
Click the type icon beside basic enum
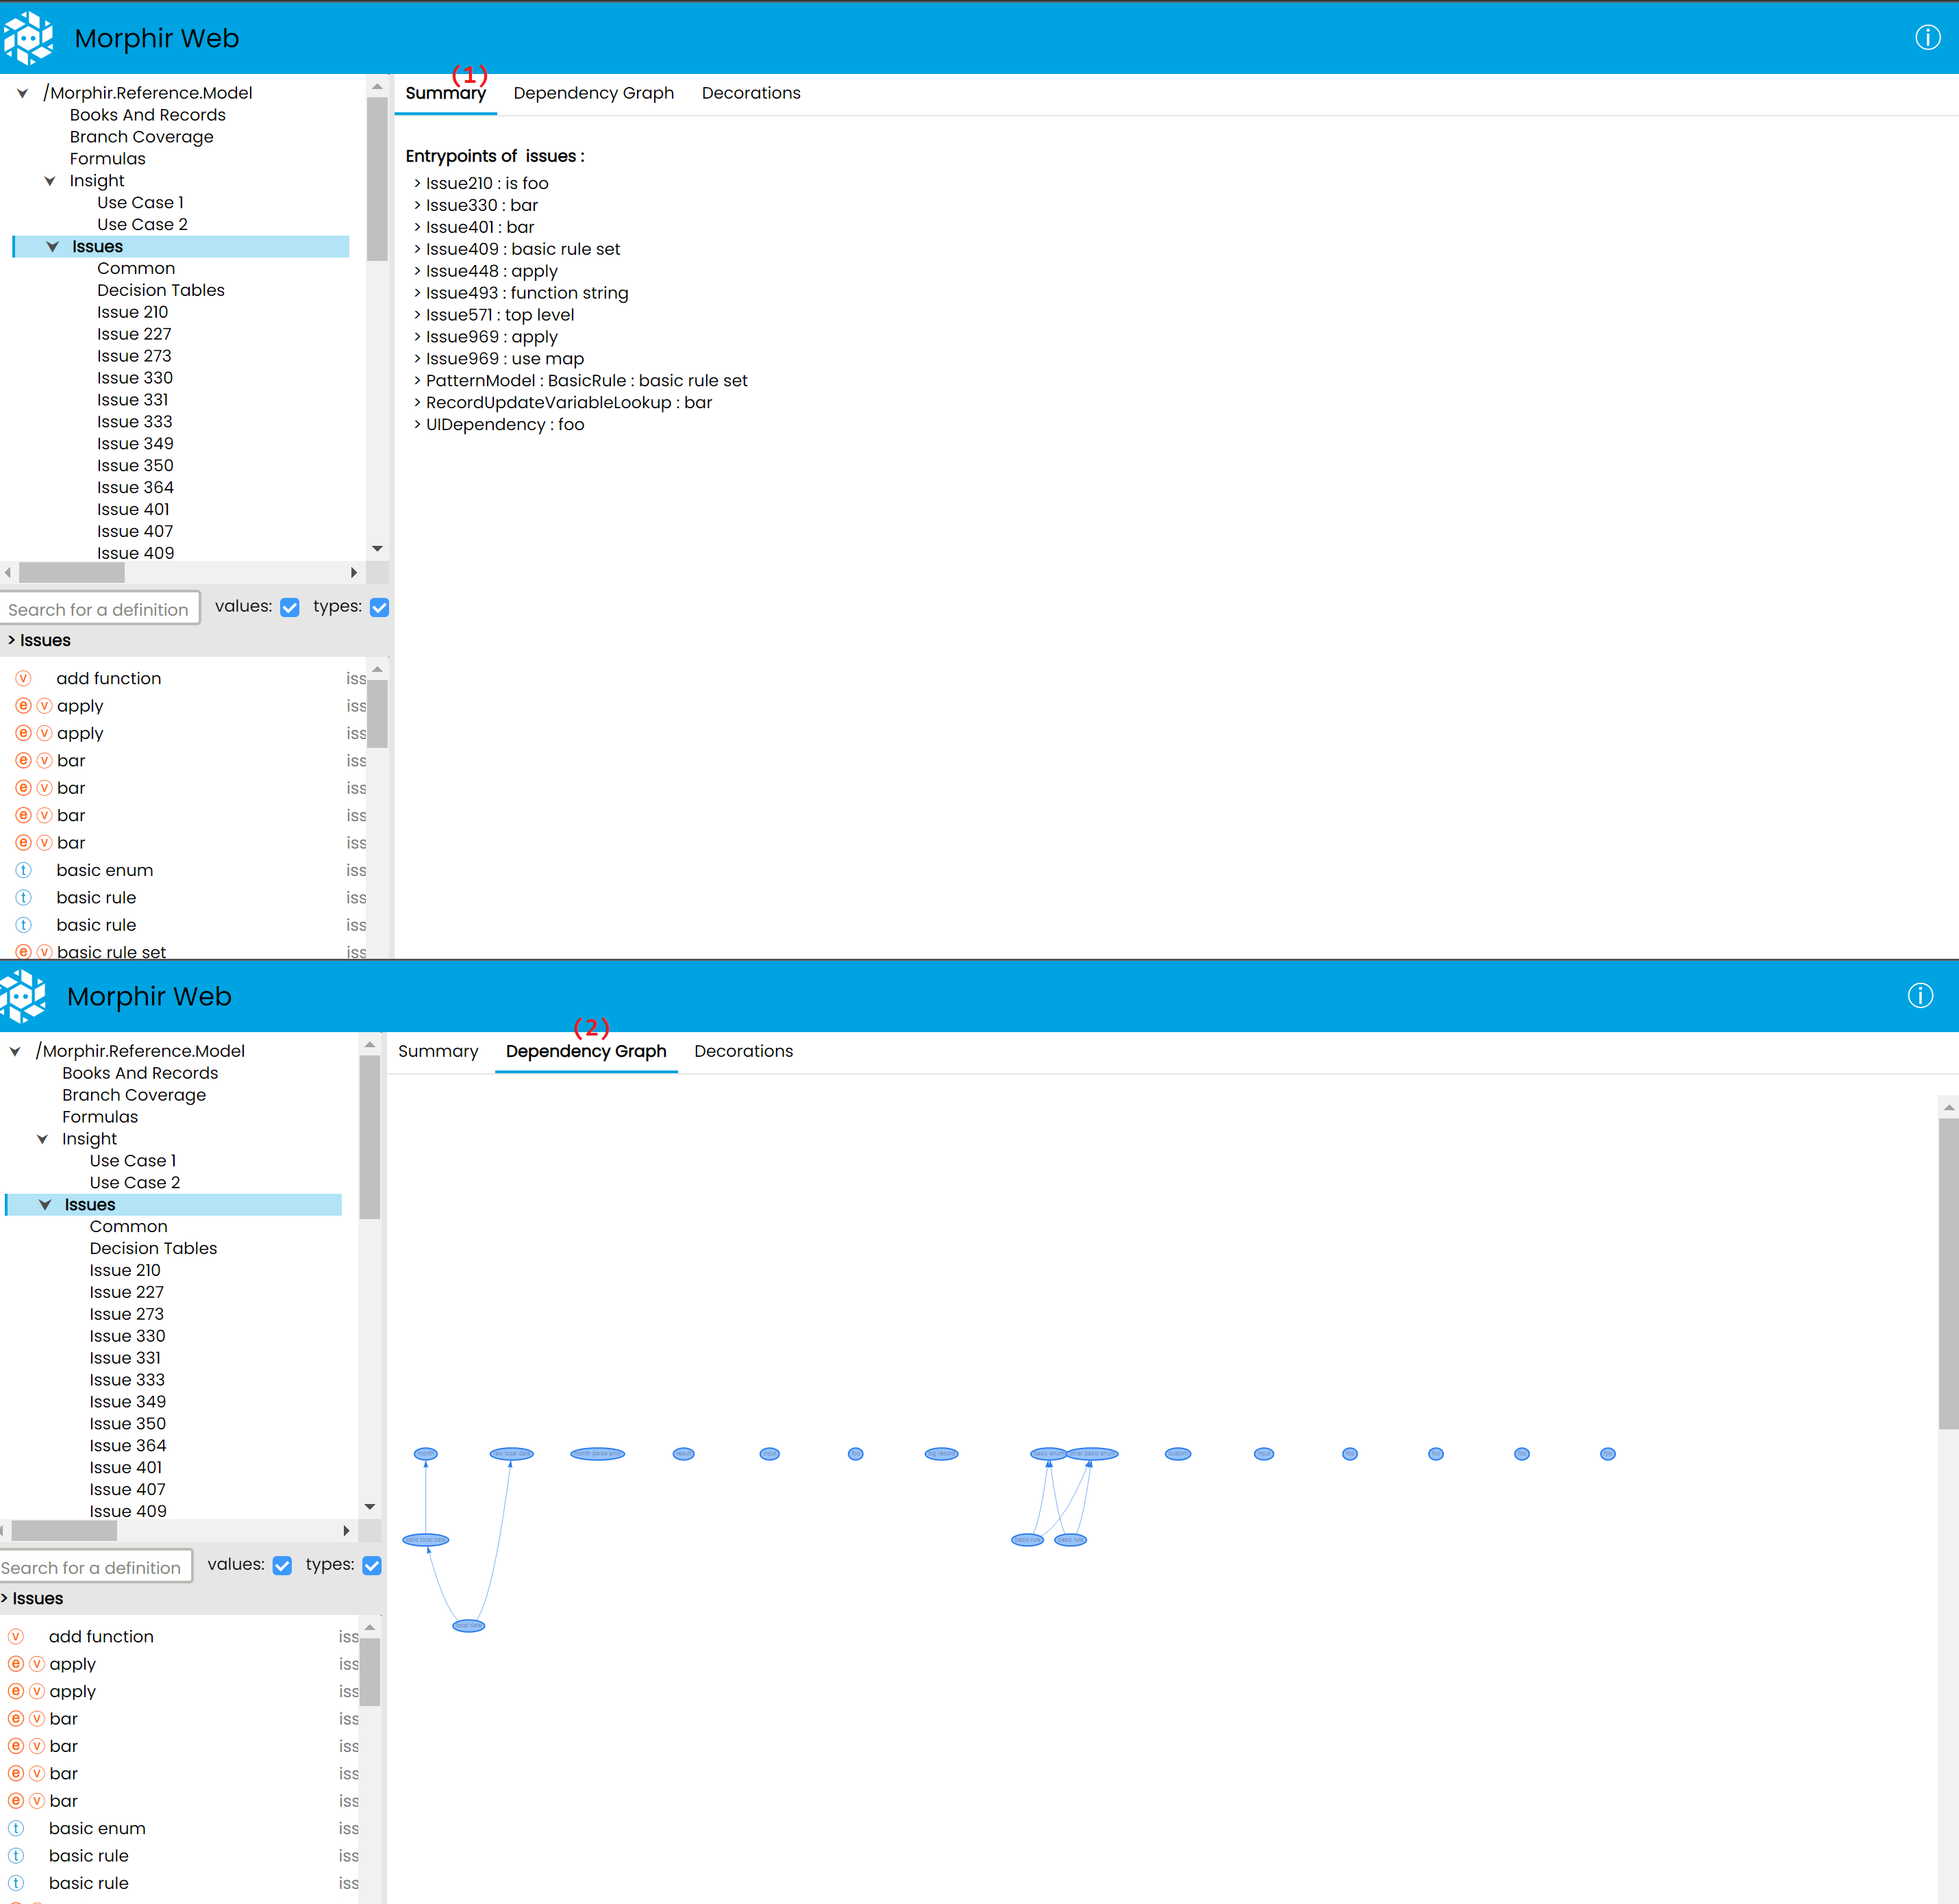(x=24, y=870)
